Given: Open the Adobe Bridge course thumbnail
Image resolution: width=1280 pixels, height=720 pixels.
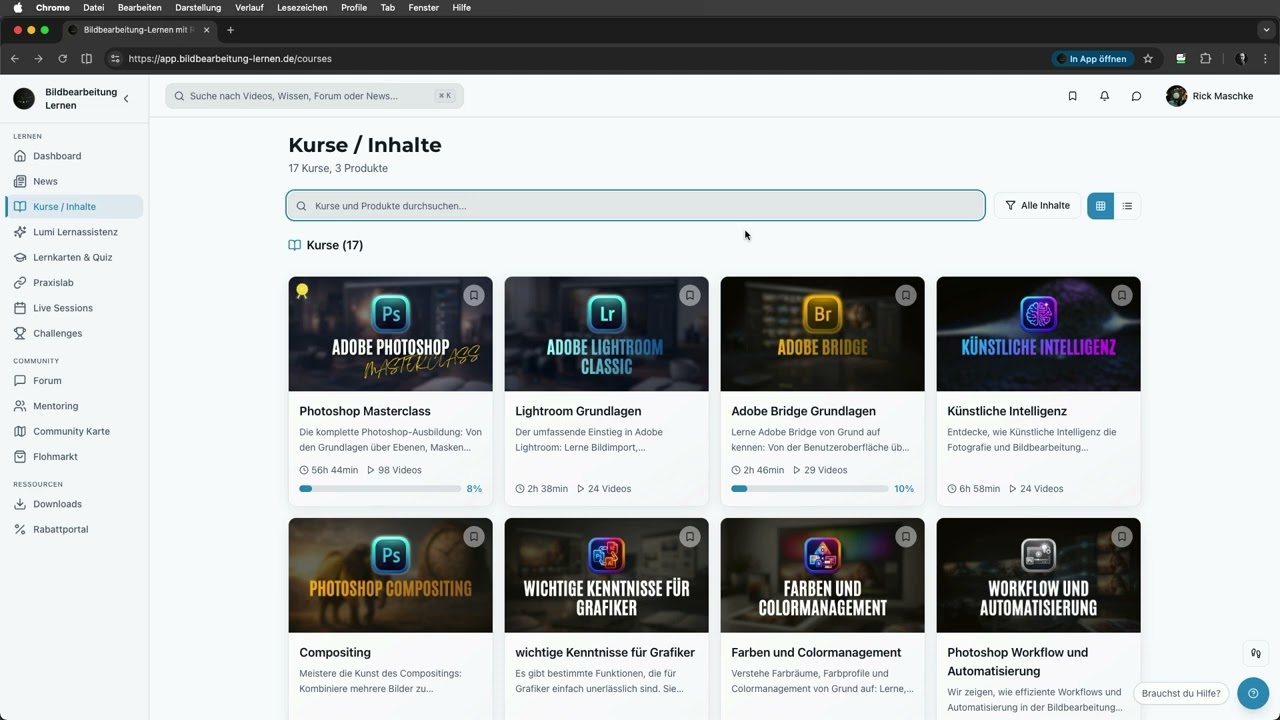Looking at the screenshot, I should click(822, 334).
